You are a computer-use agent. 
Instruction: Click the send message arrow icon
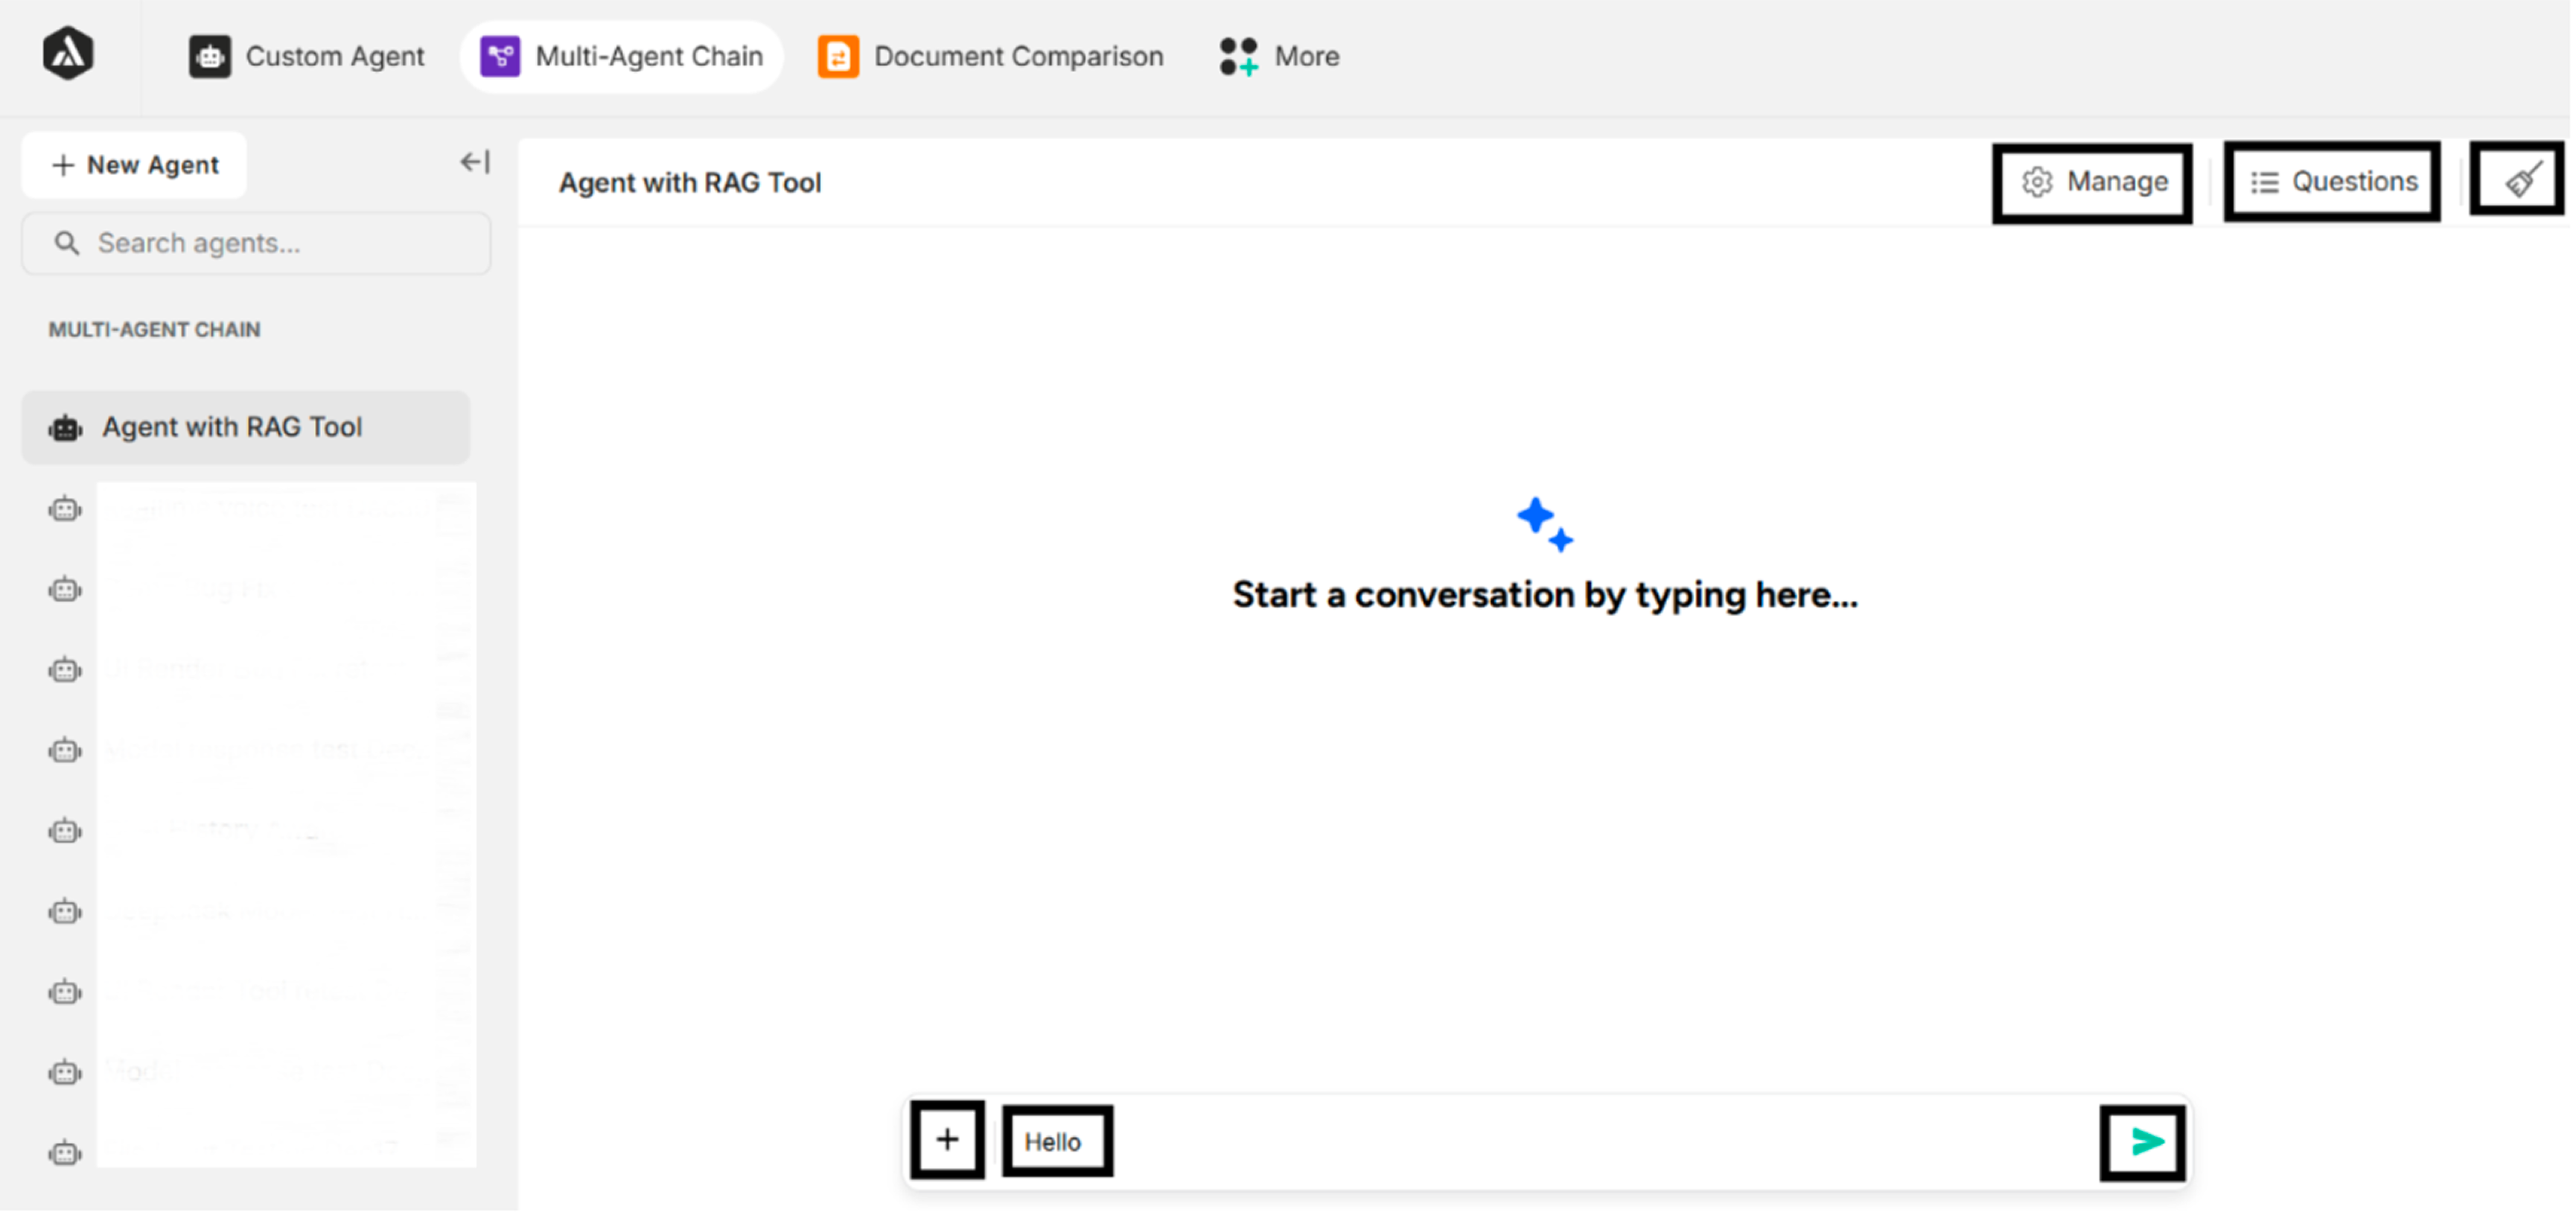pyautogui.click(x=2142, y=1140)
